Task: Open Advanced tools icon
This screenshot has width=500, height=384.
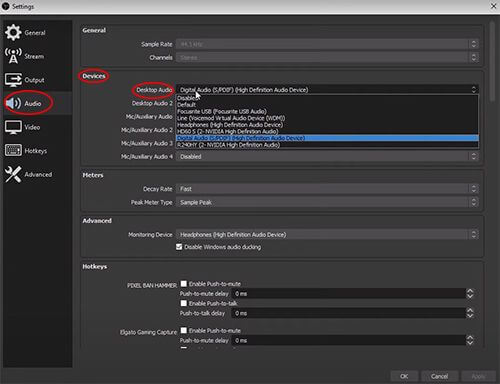Action: pyautogui.click(x=13, y=174)
